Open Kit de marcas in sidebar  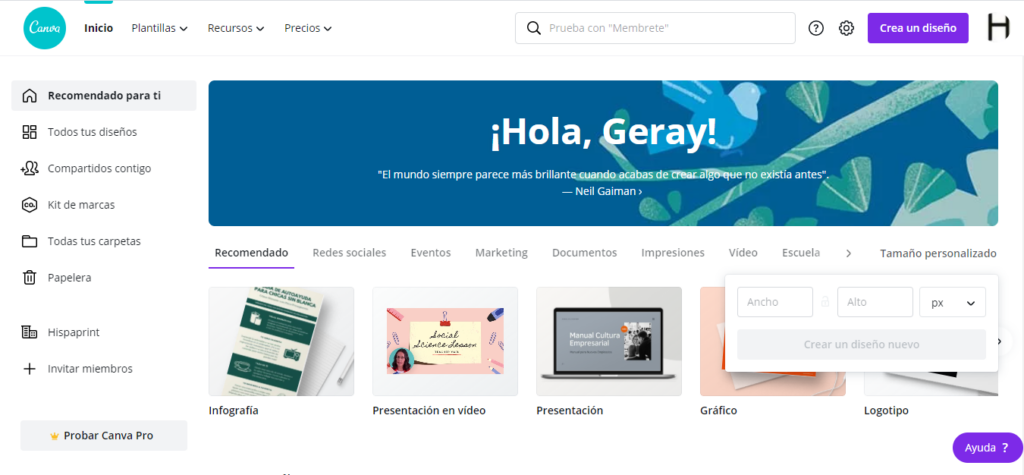103,205
